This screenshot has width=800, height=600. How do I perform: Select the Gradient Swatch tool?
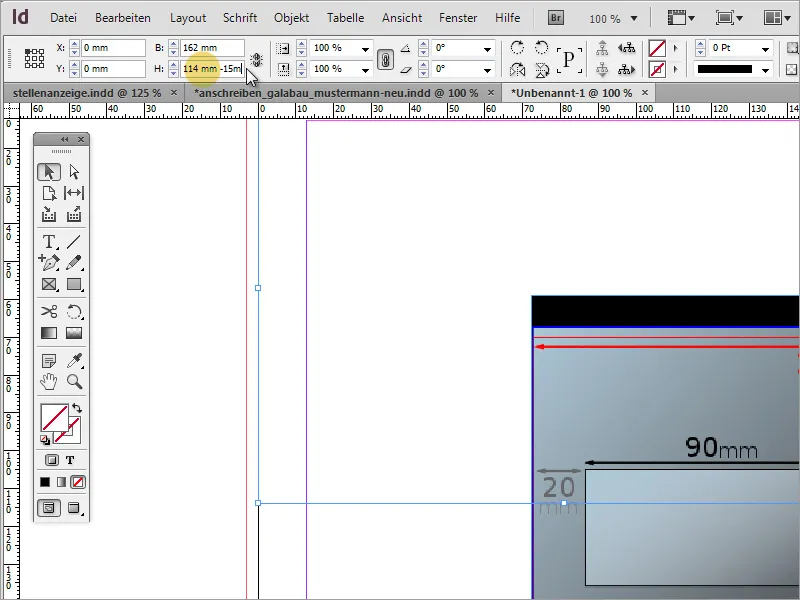pyautogui.click(x=49, y=333)
